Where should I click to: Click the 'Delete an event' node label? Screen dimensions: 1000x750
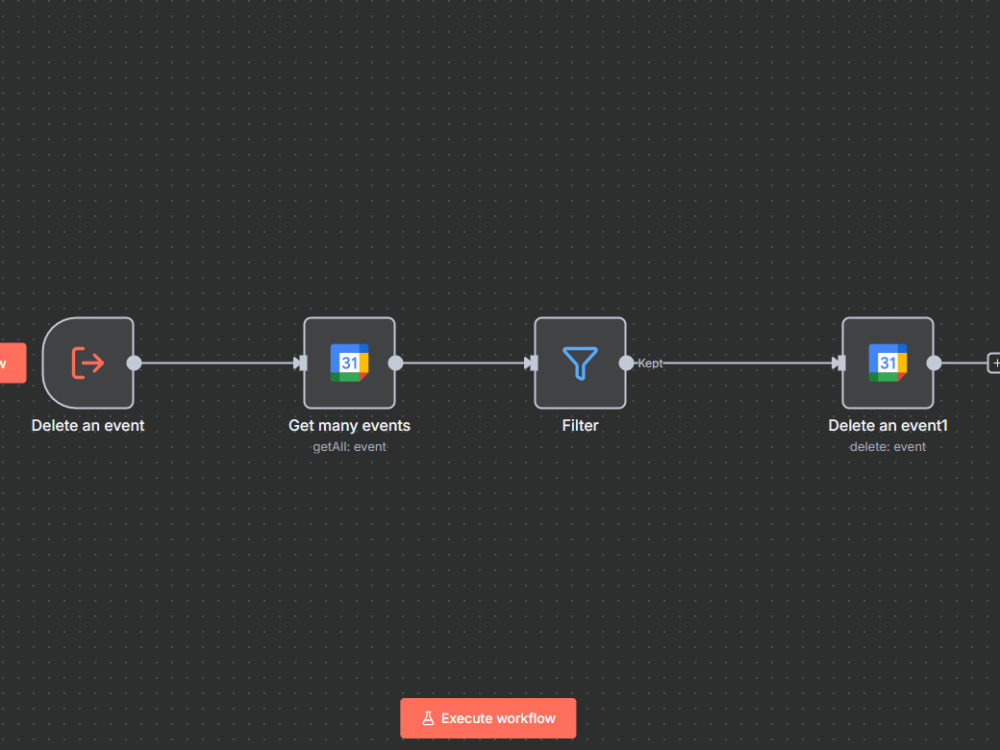coord(88,425)
